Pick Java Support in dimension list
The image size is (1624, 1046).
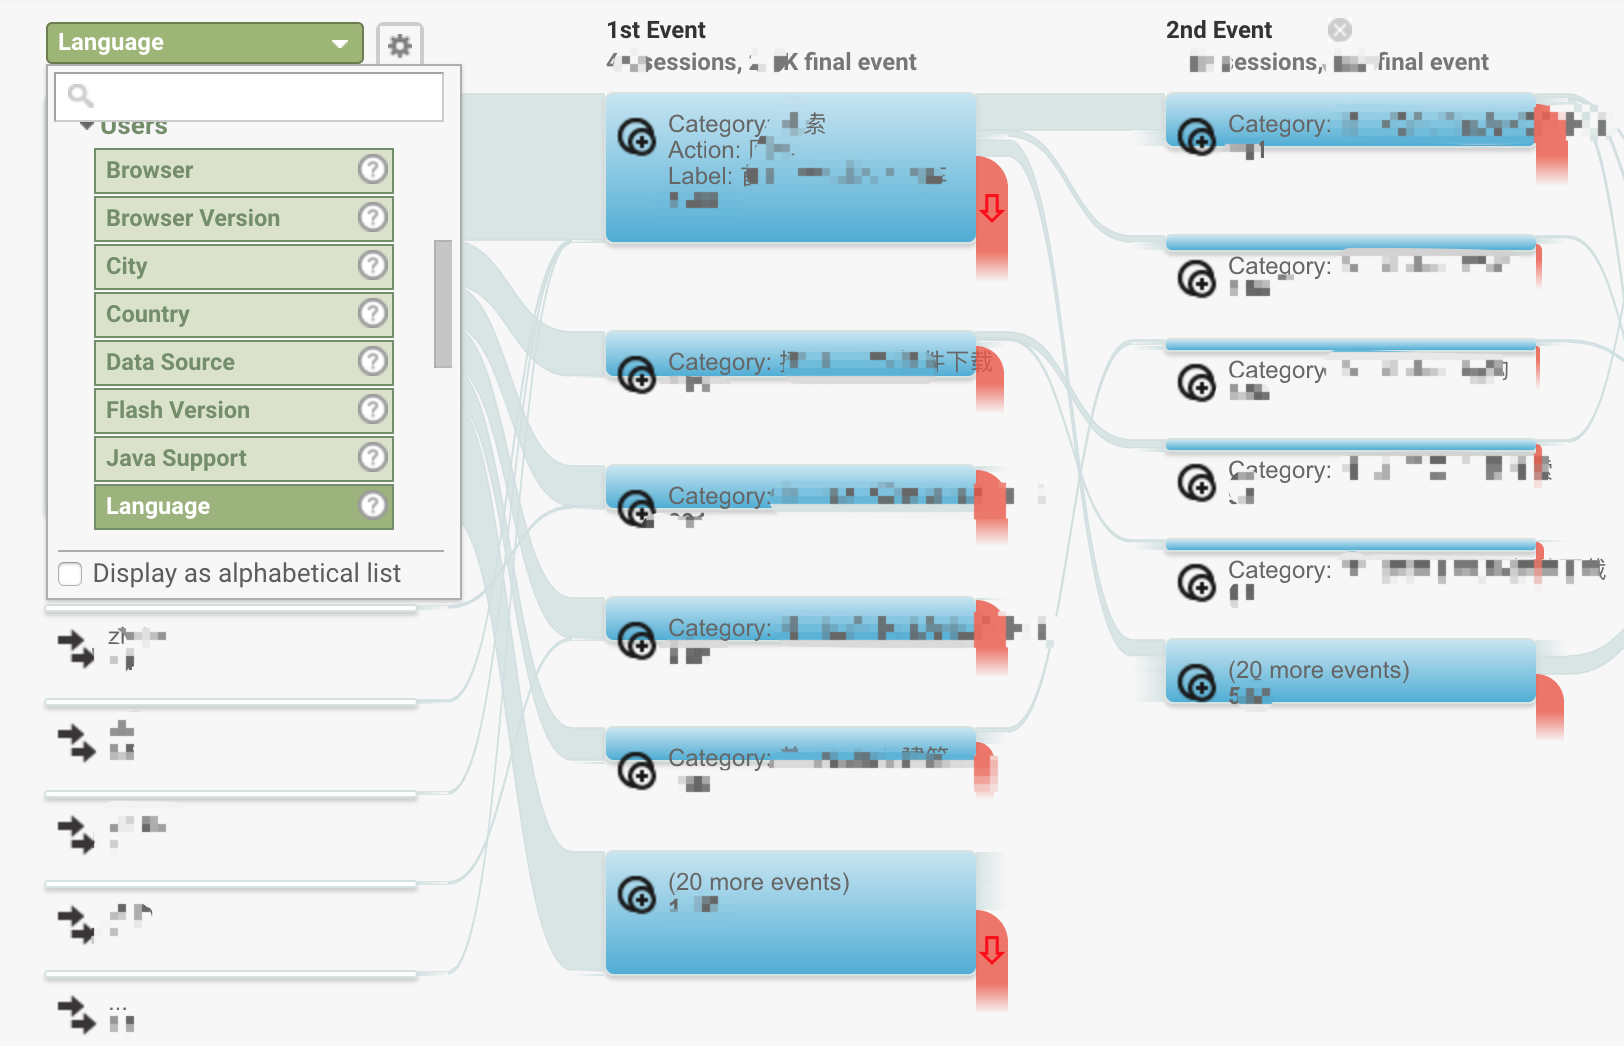pos(244,459)
